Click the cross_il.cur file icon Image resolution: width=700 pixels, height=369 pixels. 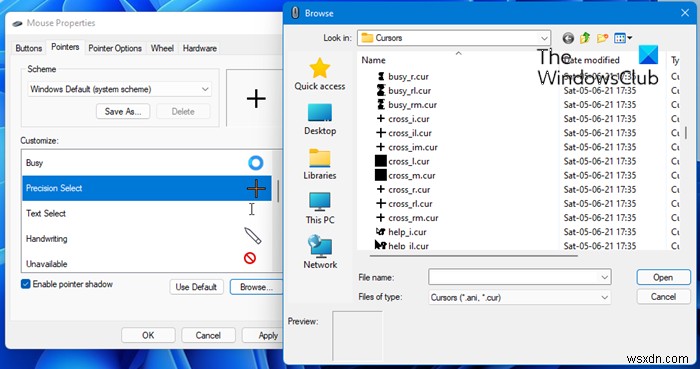coord(380,133)
